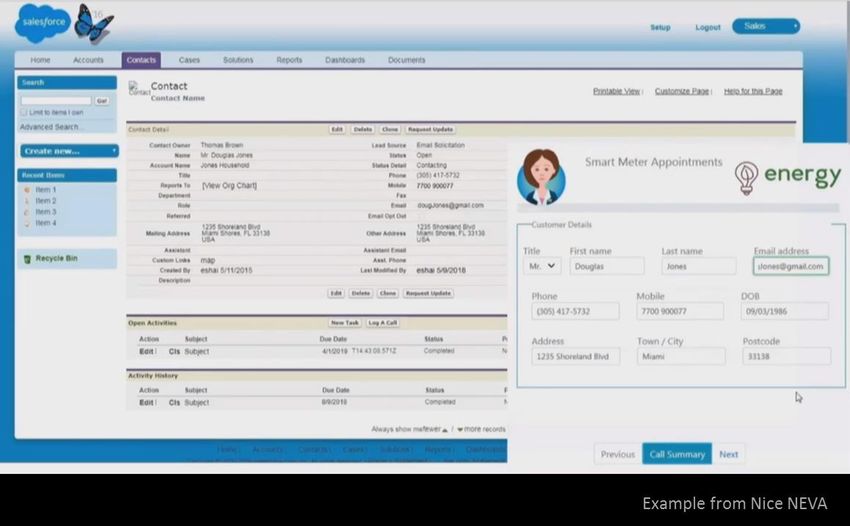The width and height of the screenshot is (850, 526).
Task: Click top Edit button in Contact Detail
Action: click(x=337, y=130)
